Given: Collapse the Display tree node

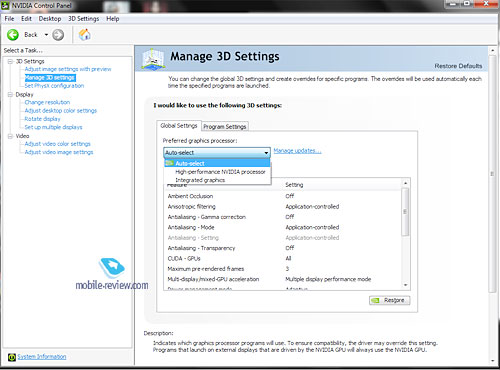Looking at the screenshot, I should click(x=10, y=95).
